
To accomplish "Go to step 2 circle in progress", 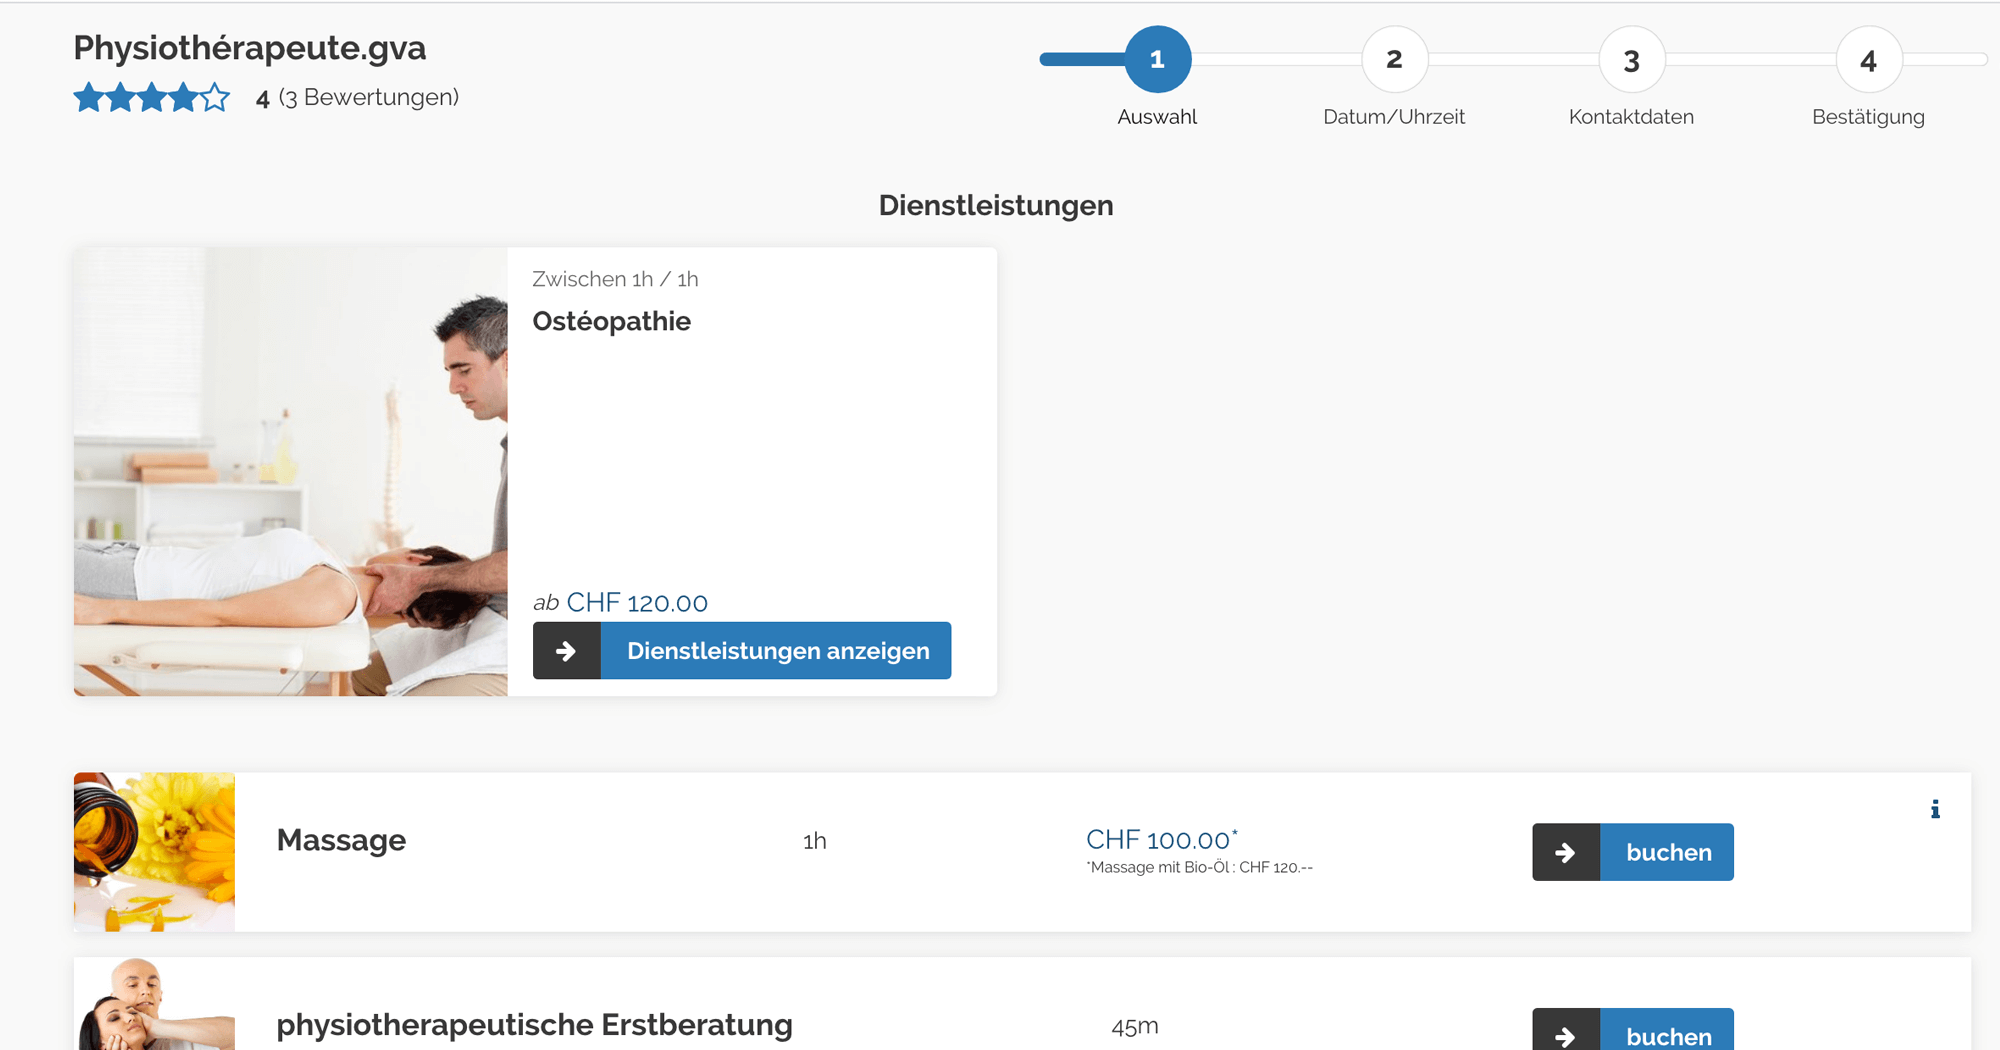I will tap(1394, 60).
